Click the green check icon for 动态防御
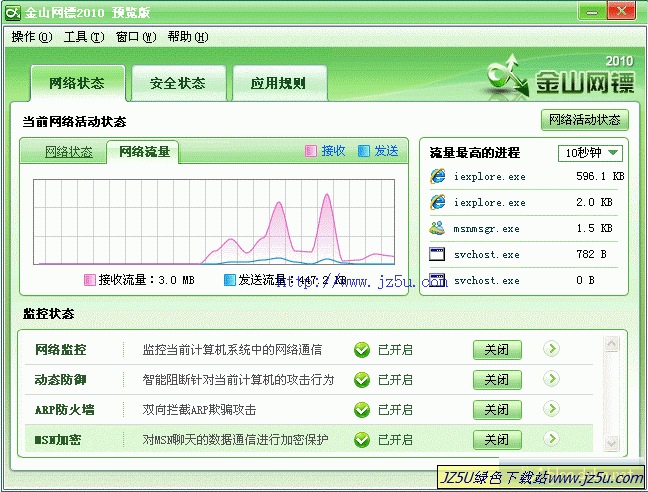Image resolution: width=648 pixels, height=492 pixels. point(362,380)
